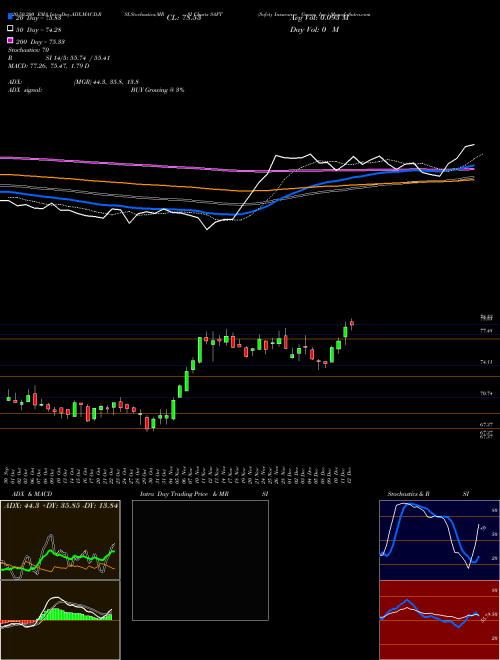Click the red RSI panel chart
This screenshot has height=660, width=500.
439,620
